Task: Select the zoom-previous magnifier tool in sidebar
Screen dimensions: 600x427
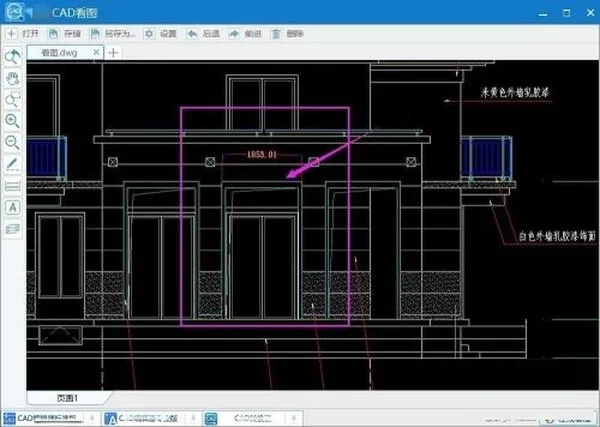Action: [13, 57]
